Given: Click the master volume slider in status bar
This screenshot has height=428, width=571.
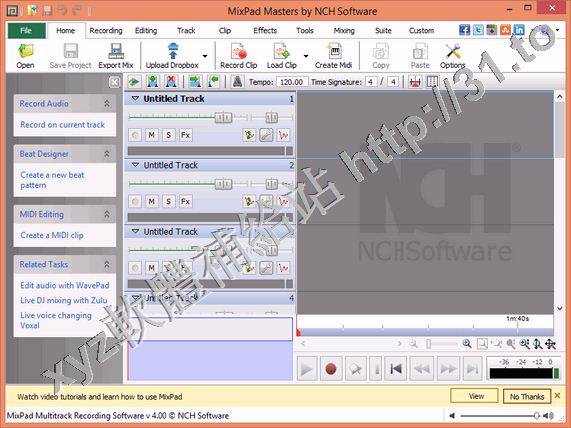Looking at the screenshot, I should coord(500,416).
